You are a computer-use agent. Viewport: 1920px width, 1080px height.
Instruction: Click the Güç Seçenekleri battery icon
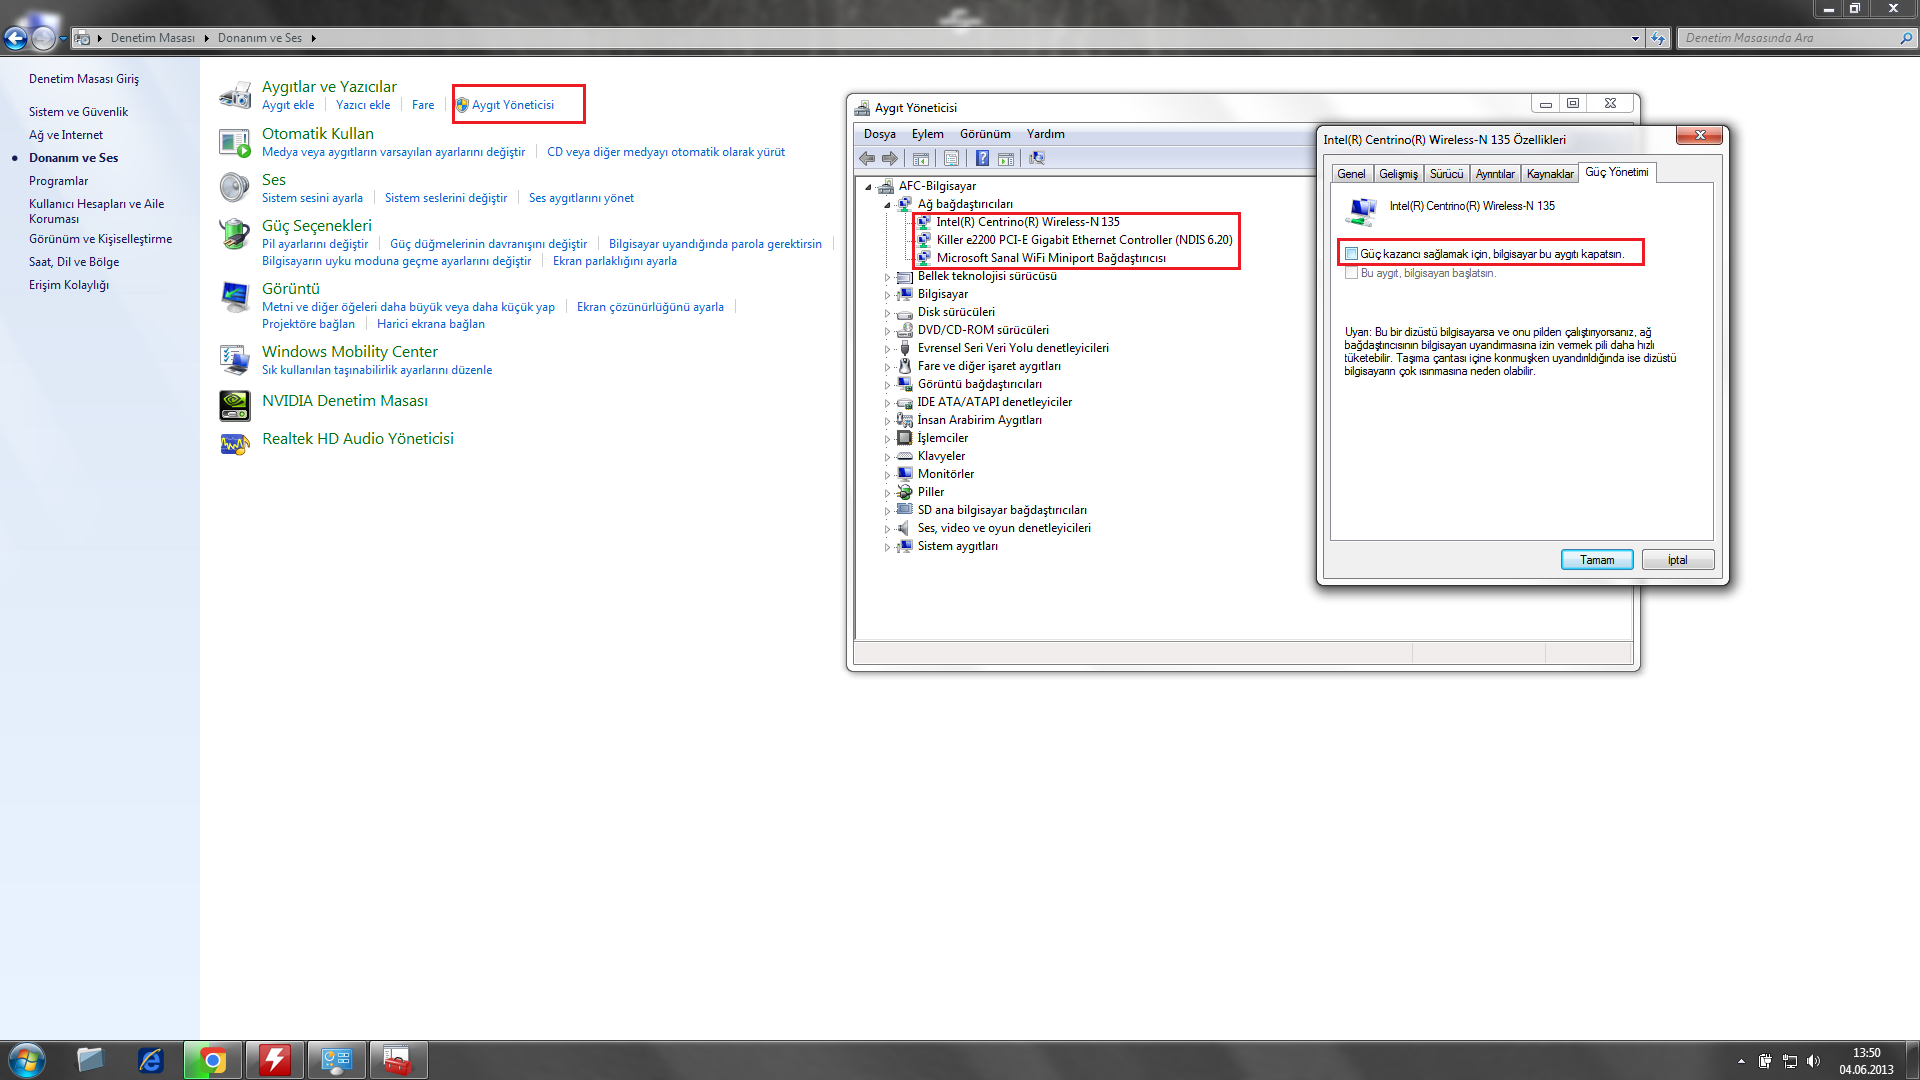(x=235, y=234)
